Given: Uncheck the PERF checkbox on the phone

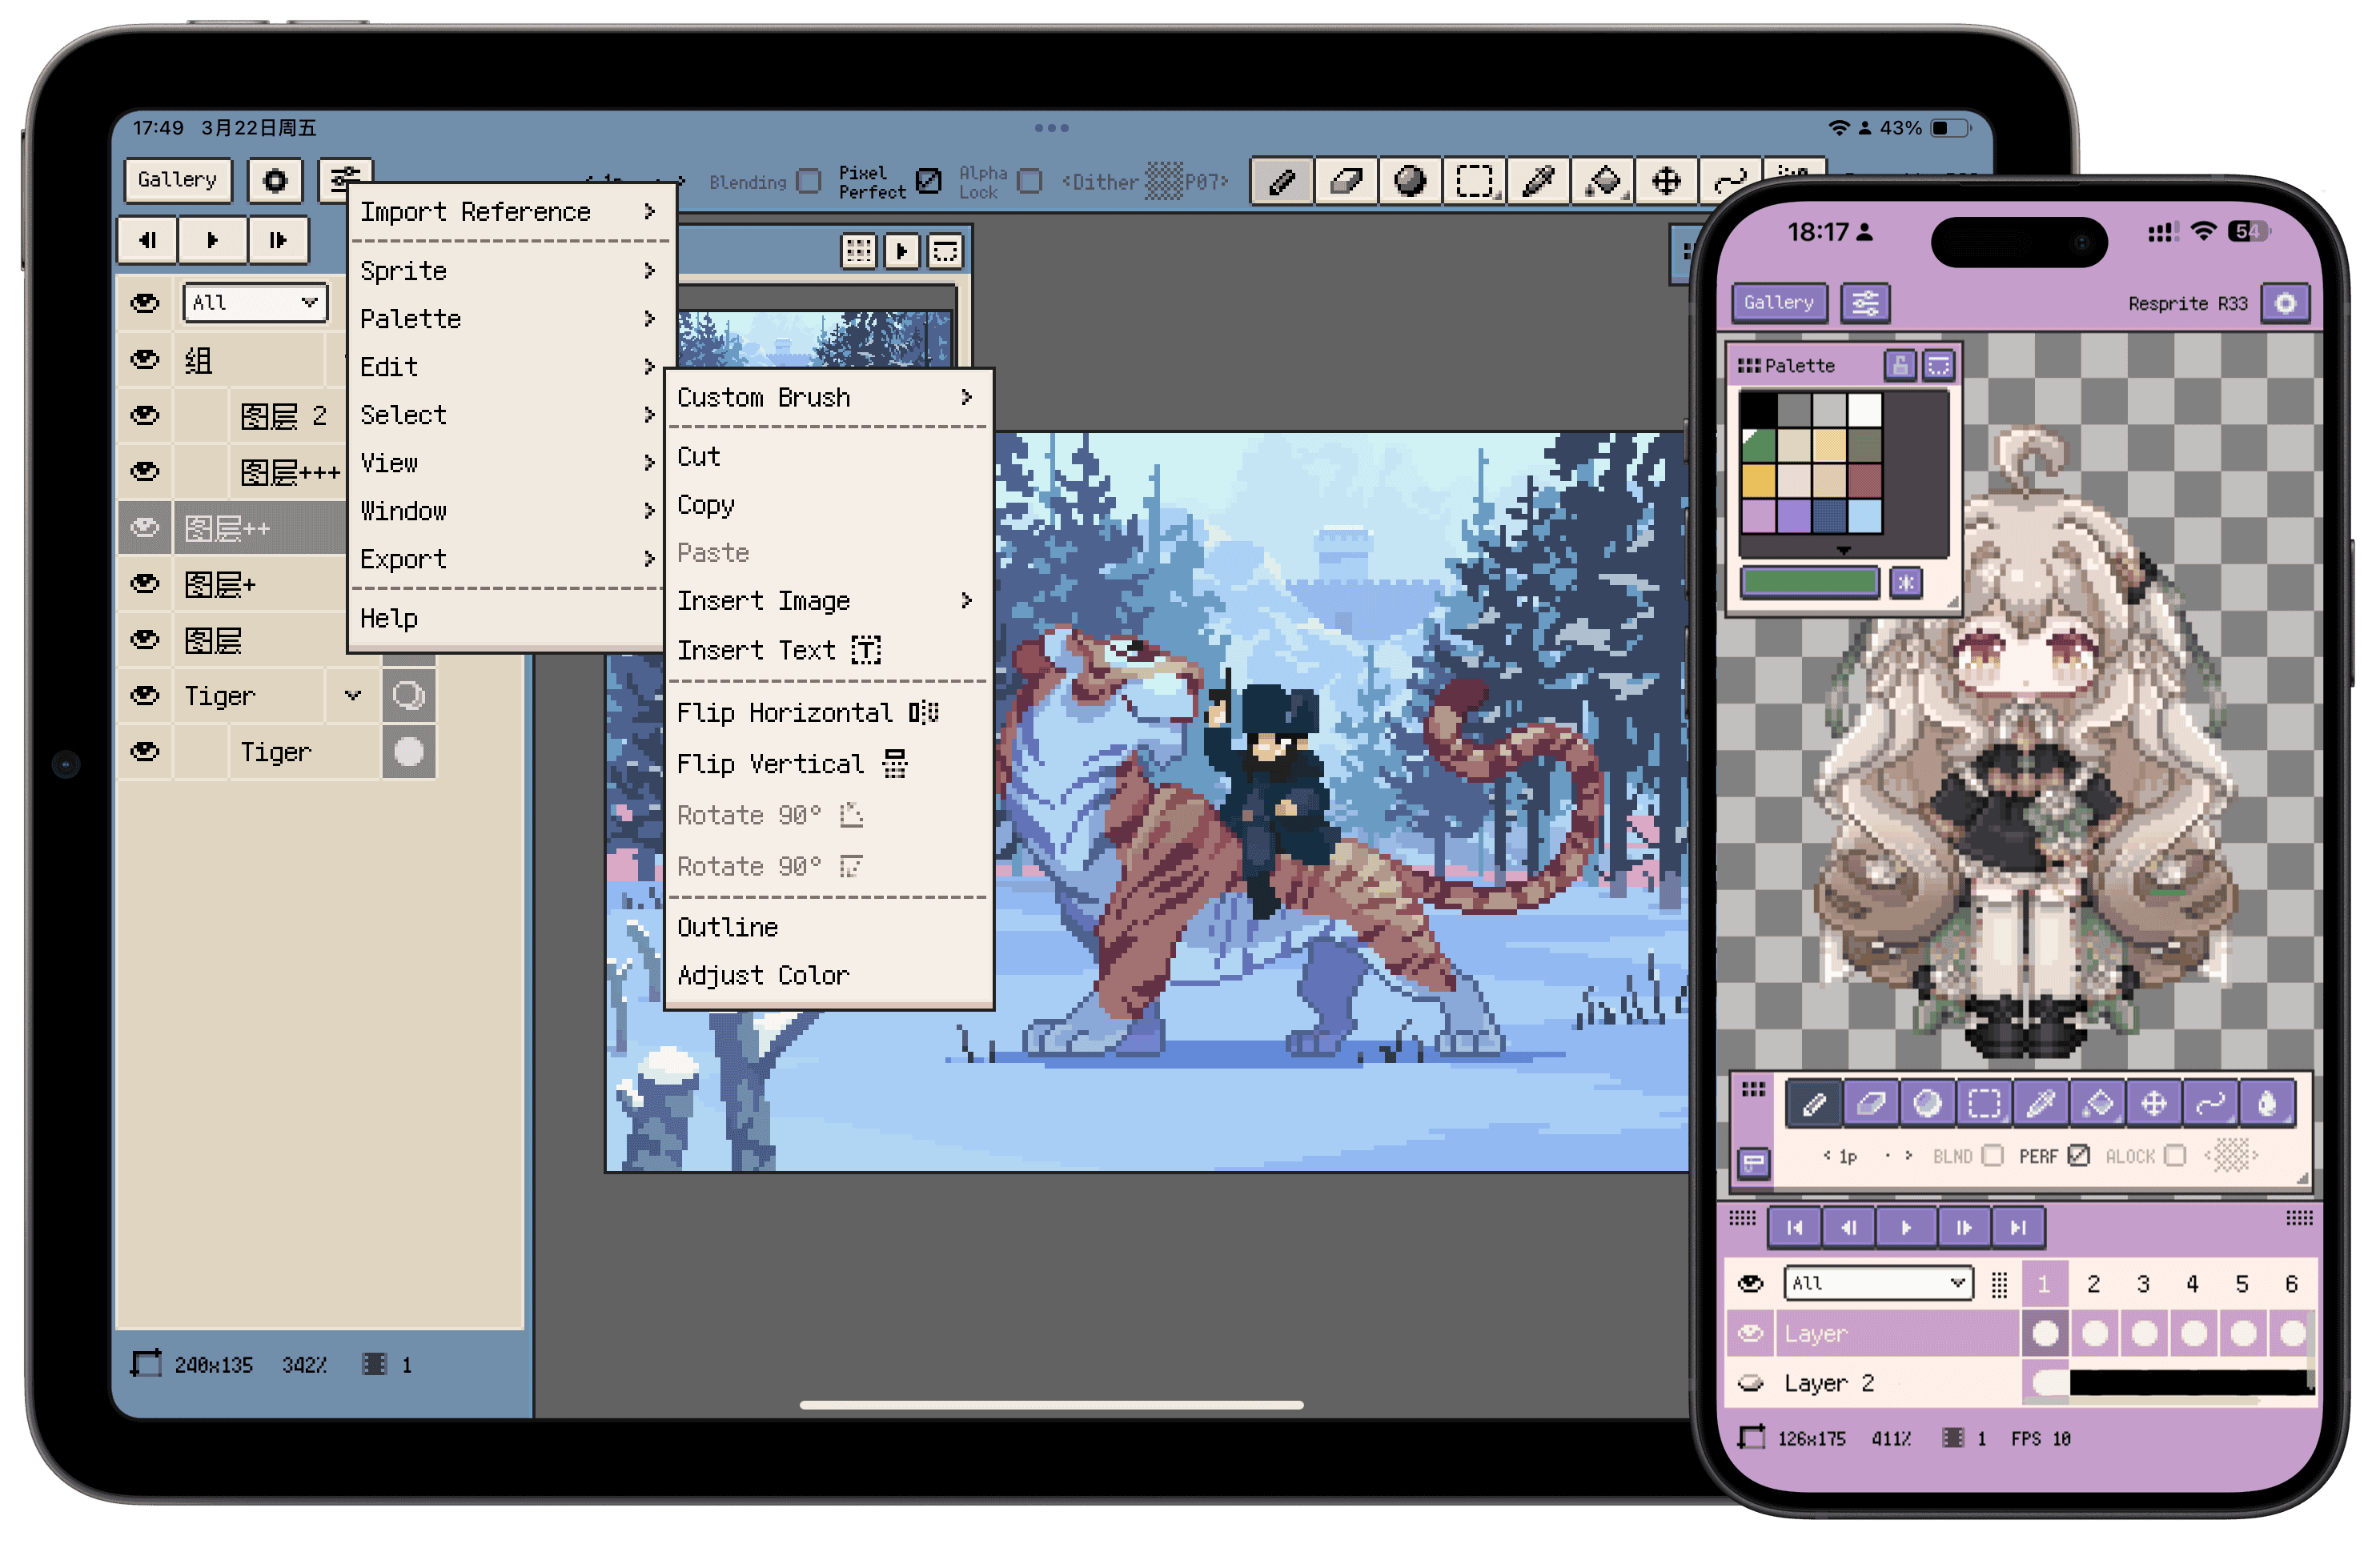Looking at the screenshot, I should coord(2080,1156).
